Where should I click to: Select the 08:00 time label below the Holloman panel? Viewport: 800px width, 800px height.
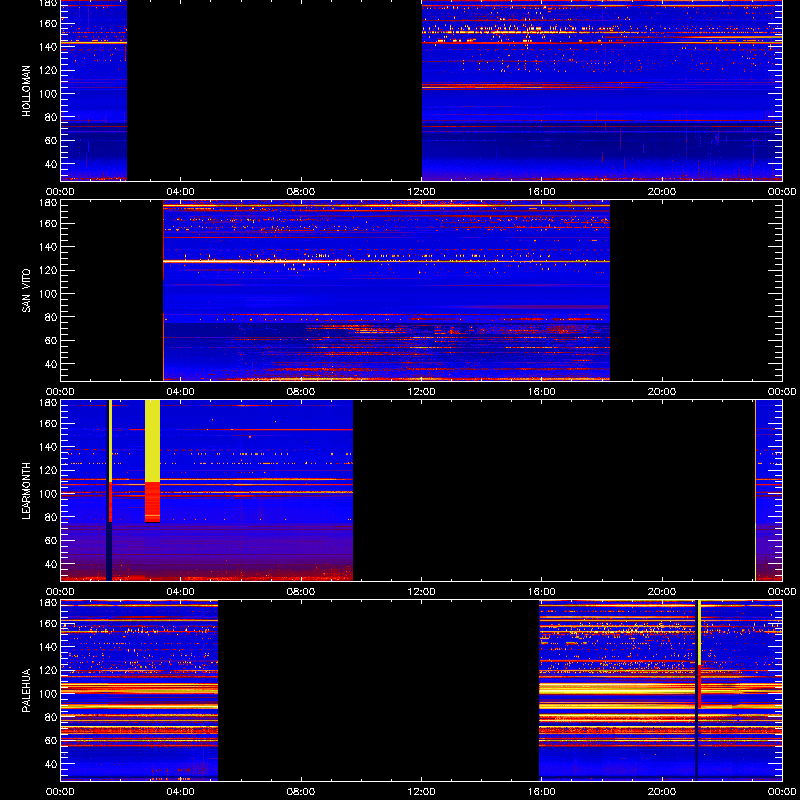coord(301,192)
